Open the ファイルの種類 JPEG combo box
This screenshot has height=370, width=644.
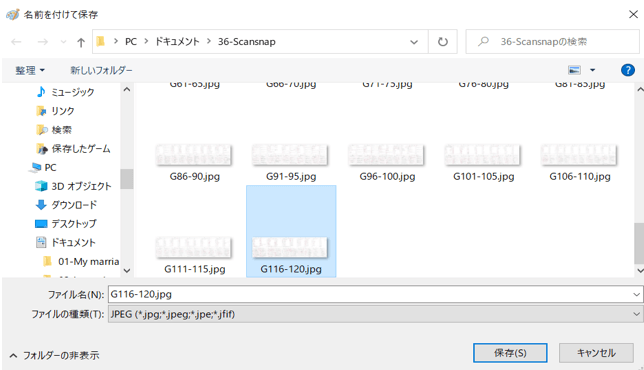pos(375,314)
